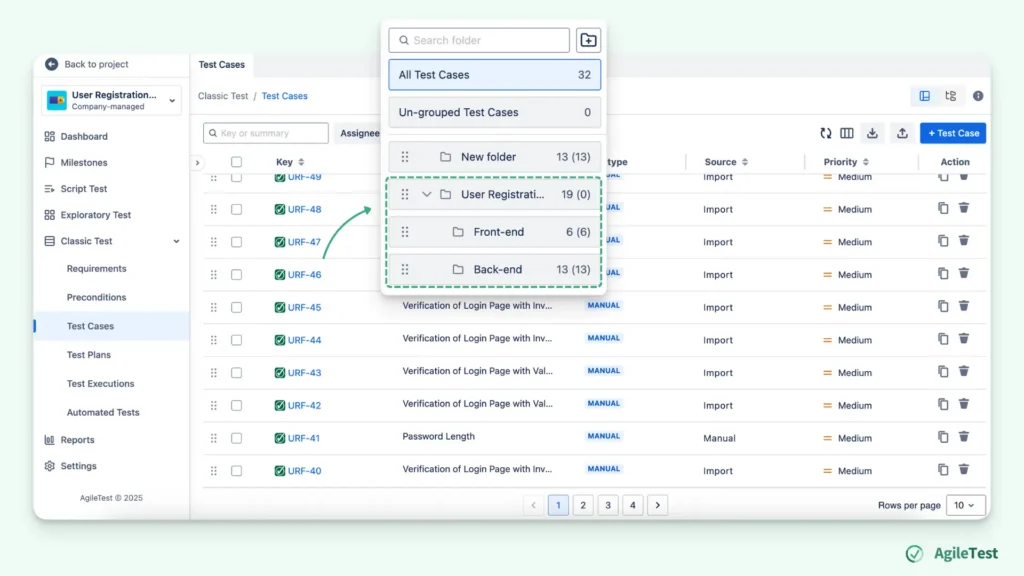
Task: Open the User Registration project dropdown
Action: [111, 101]
